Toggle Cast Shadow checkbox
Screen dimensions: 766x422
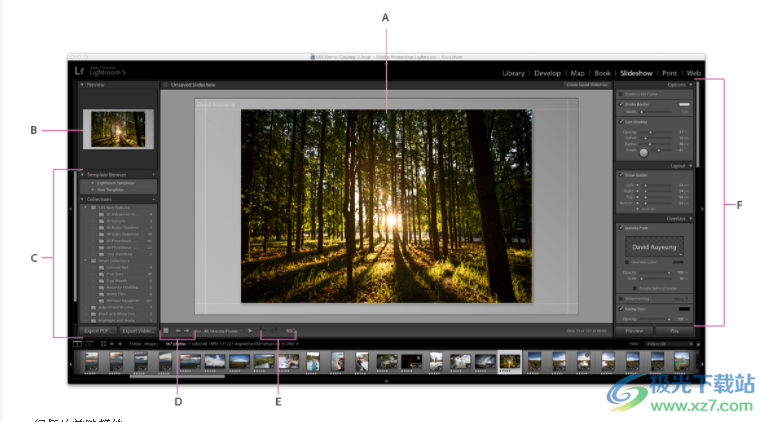tap(621, 122)
